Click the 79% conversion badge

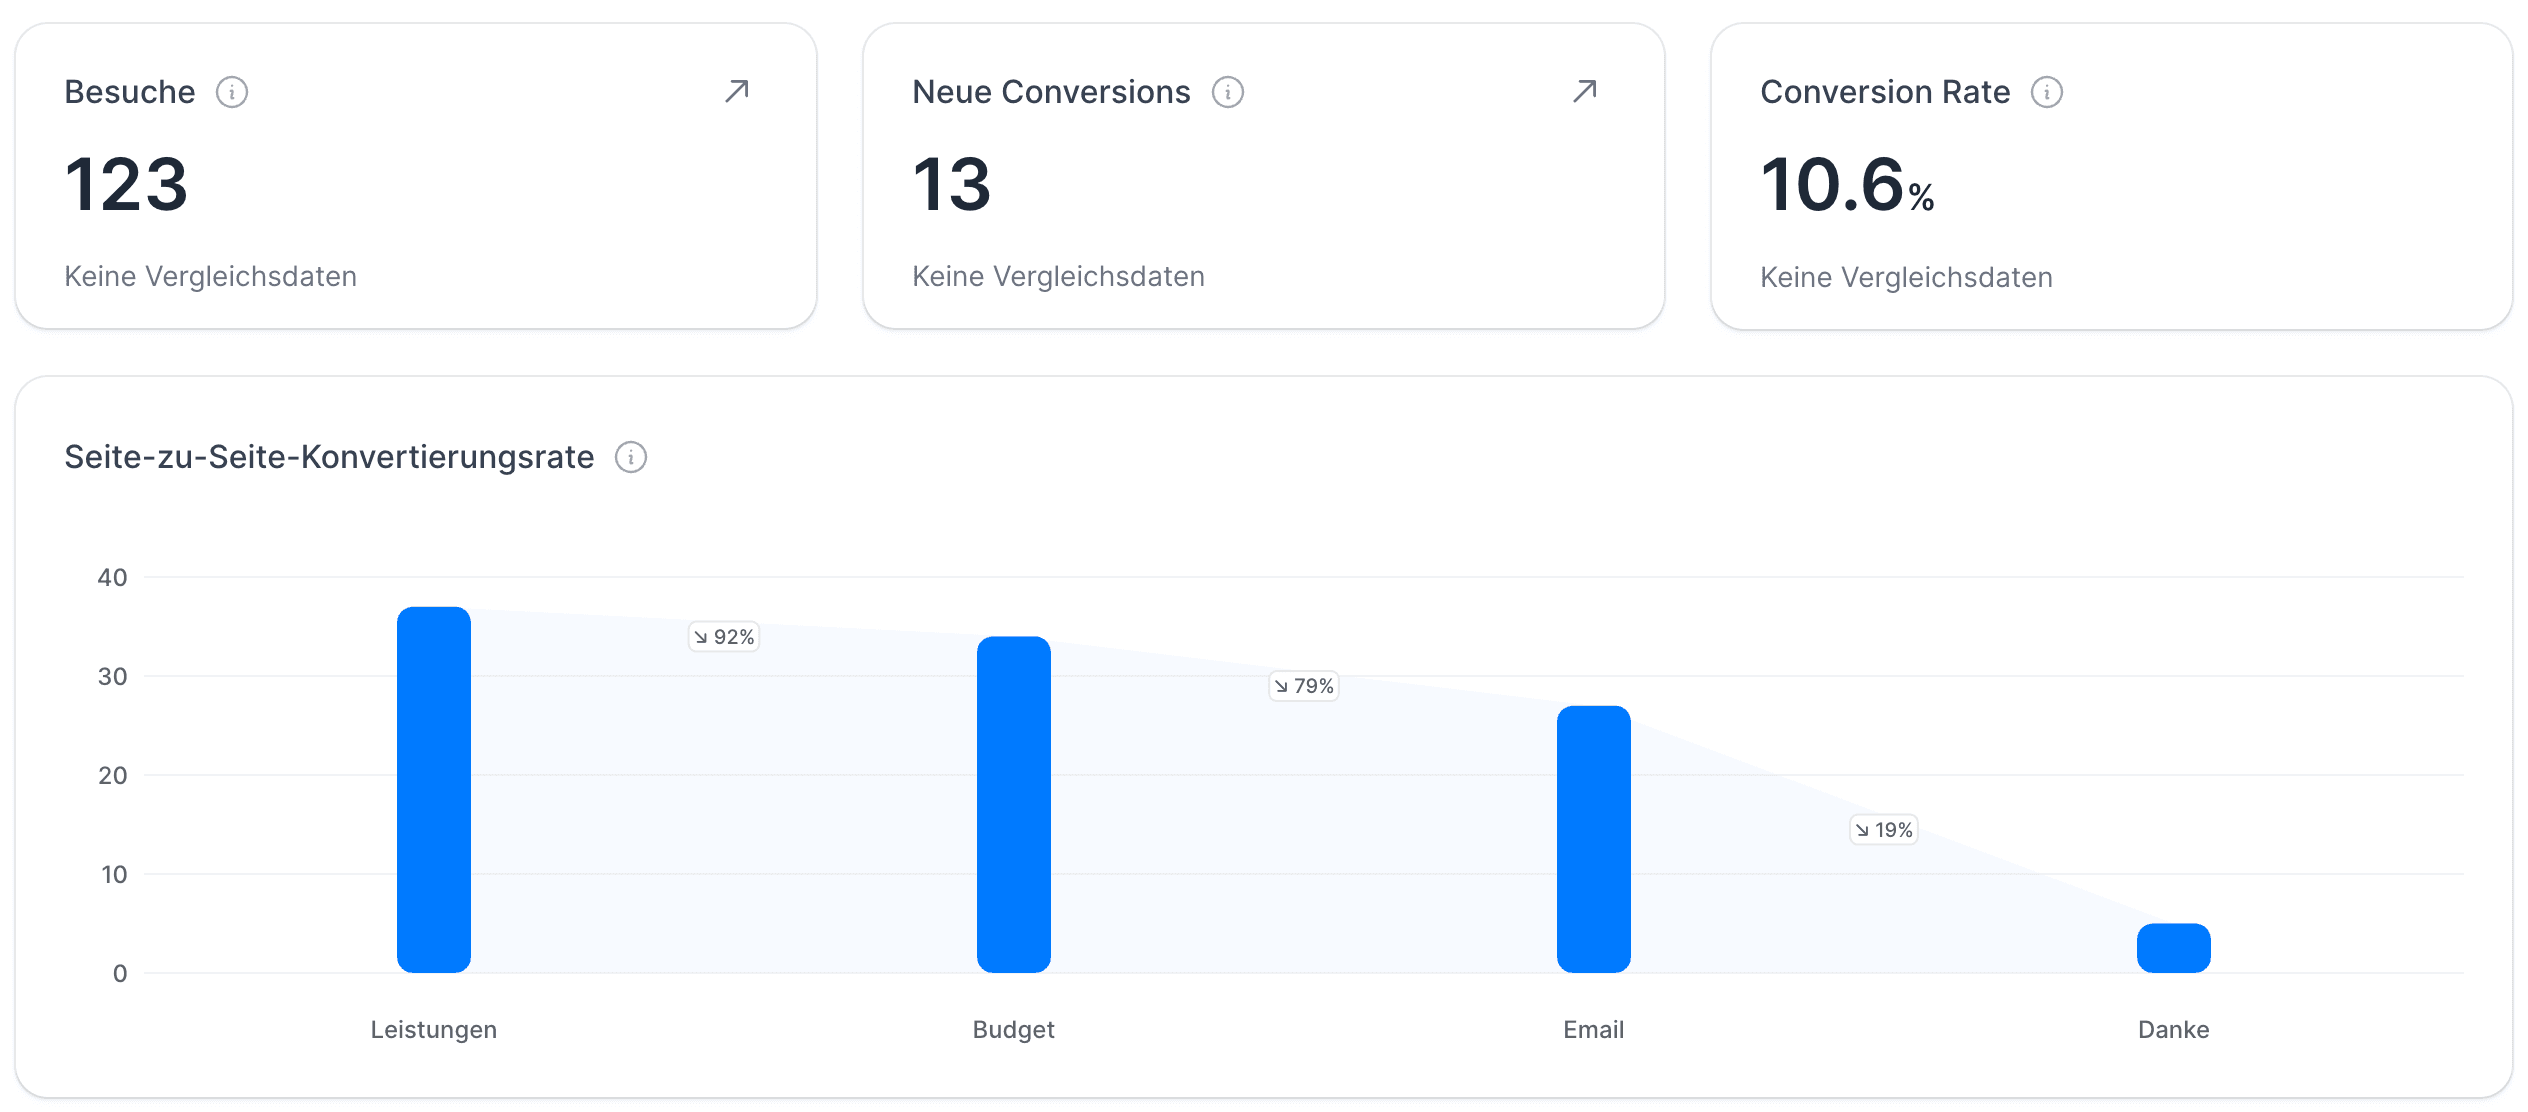pos(1303,686)
